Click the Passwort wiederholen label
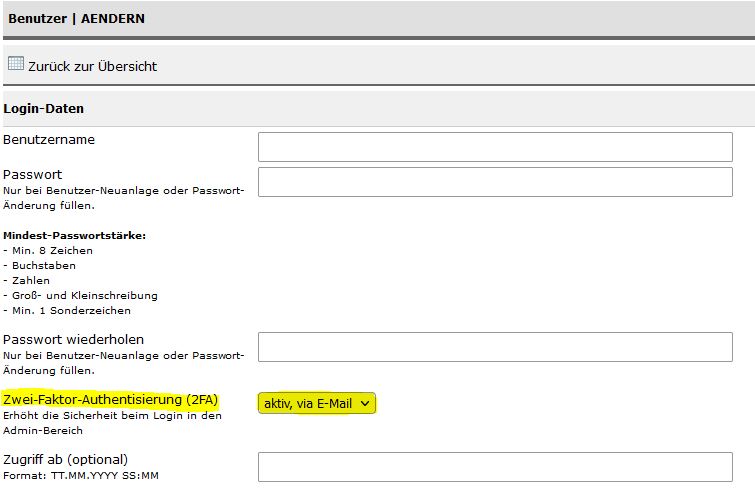The width and height of the screenshot is (755, 491). click(73, 339)
